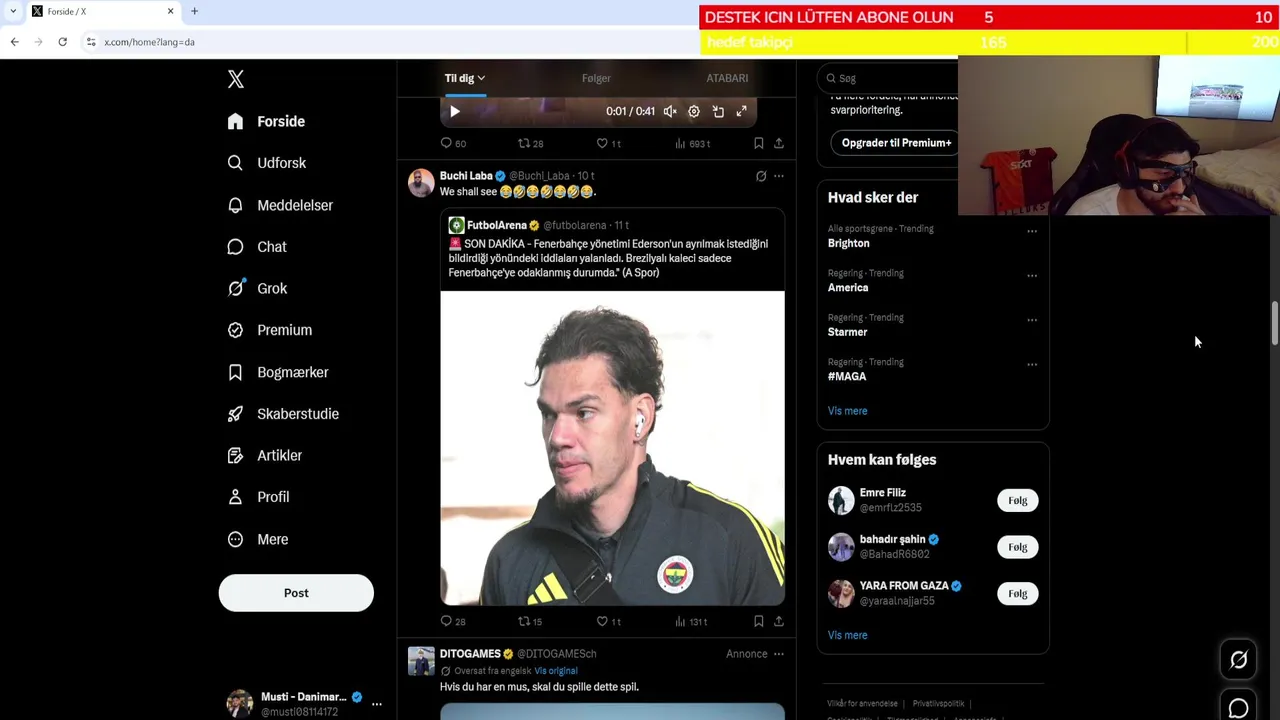Open floating chat bubble button
The image size is (1280, 720).
tap(1238, 707)
